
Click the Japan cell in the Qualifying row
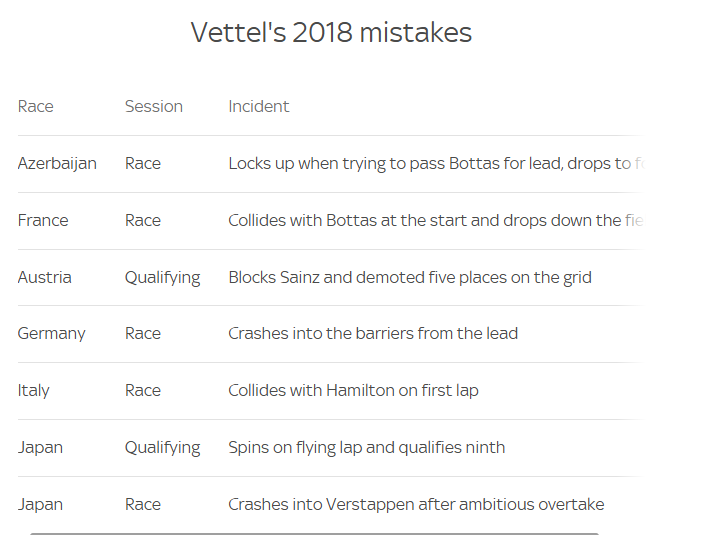point(40,448)
